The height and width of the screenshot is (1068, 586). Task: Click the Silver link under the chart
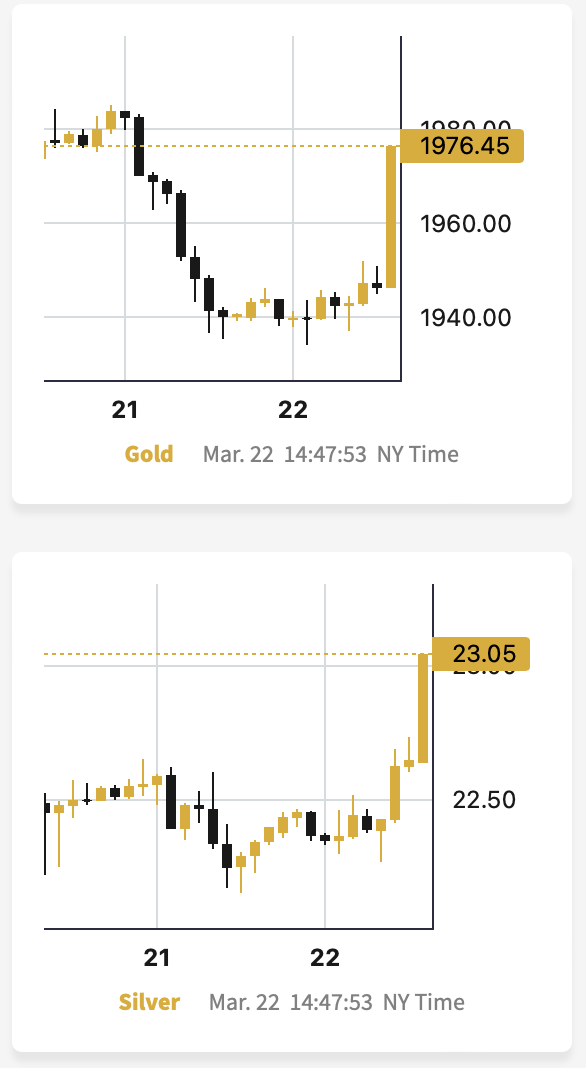point(149,1003)
